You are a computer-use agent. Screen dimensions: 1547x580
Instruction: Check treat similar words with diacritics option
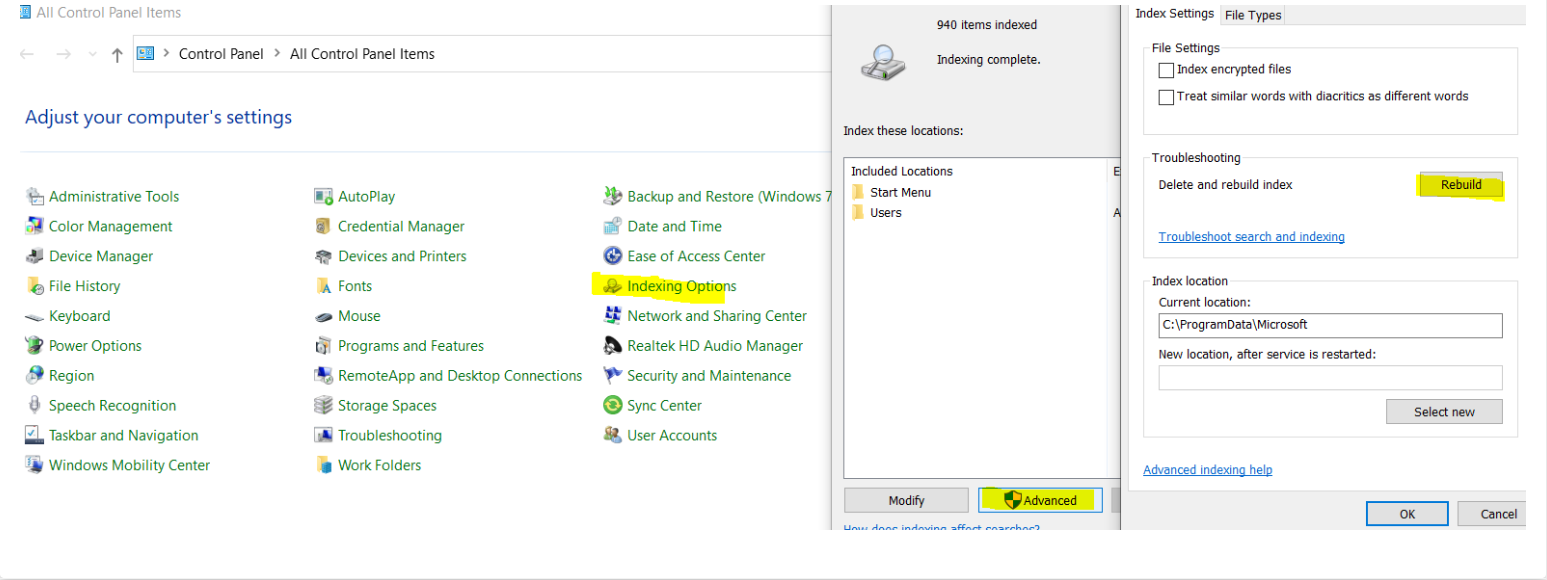[x=1166, y=96]
